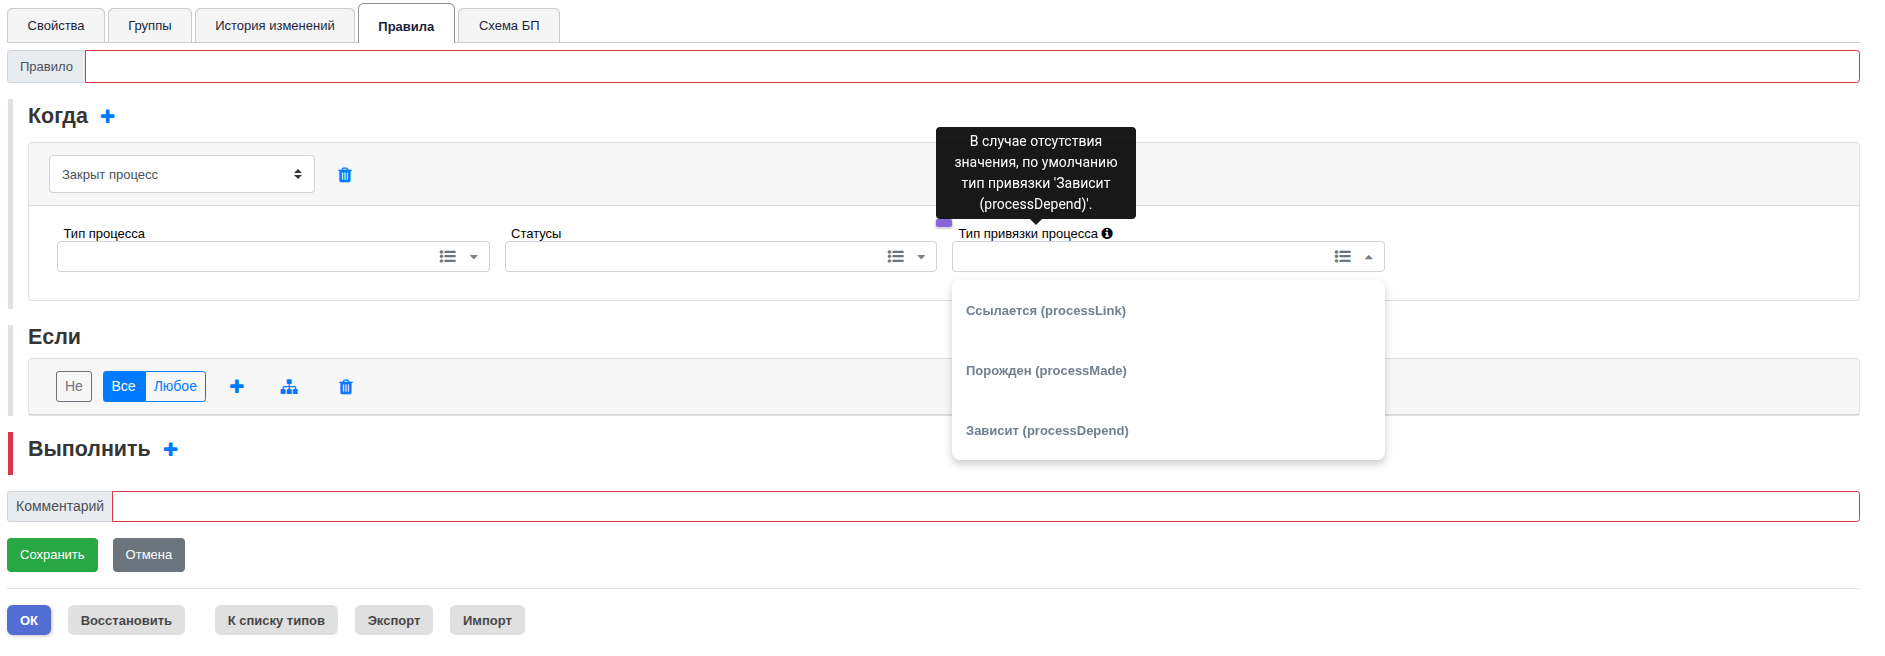Click the Выполнить section heading
This screenshot has width=1885, height=656.
click(x=89, y=449)
